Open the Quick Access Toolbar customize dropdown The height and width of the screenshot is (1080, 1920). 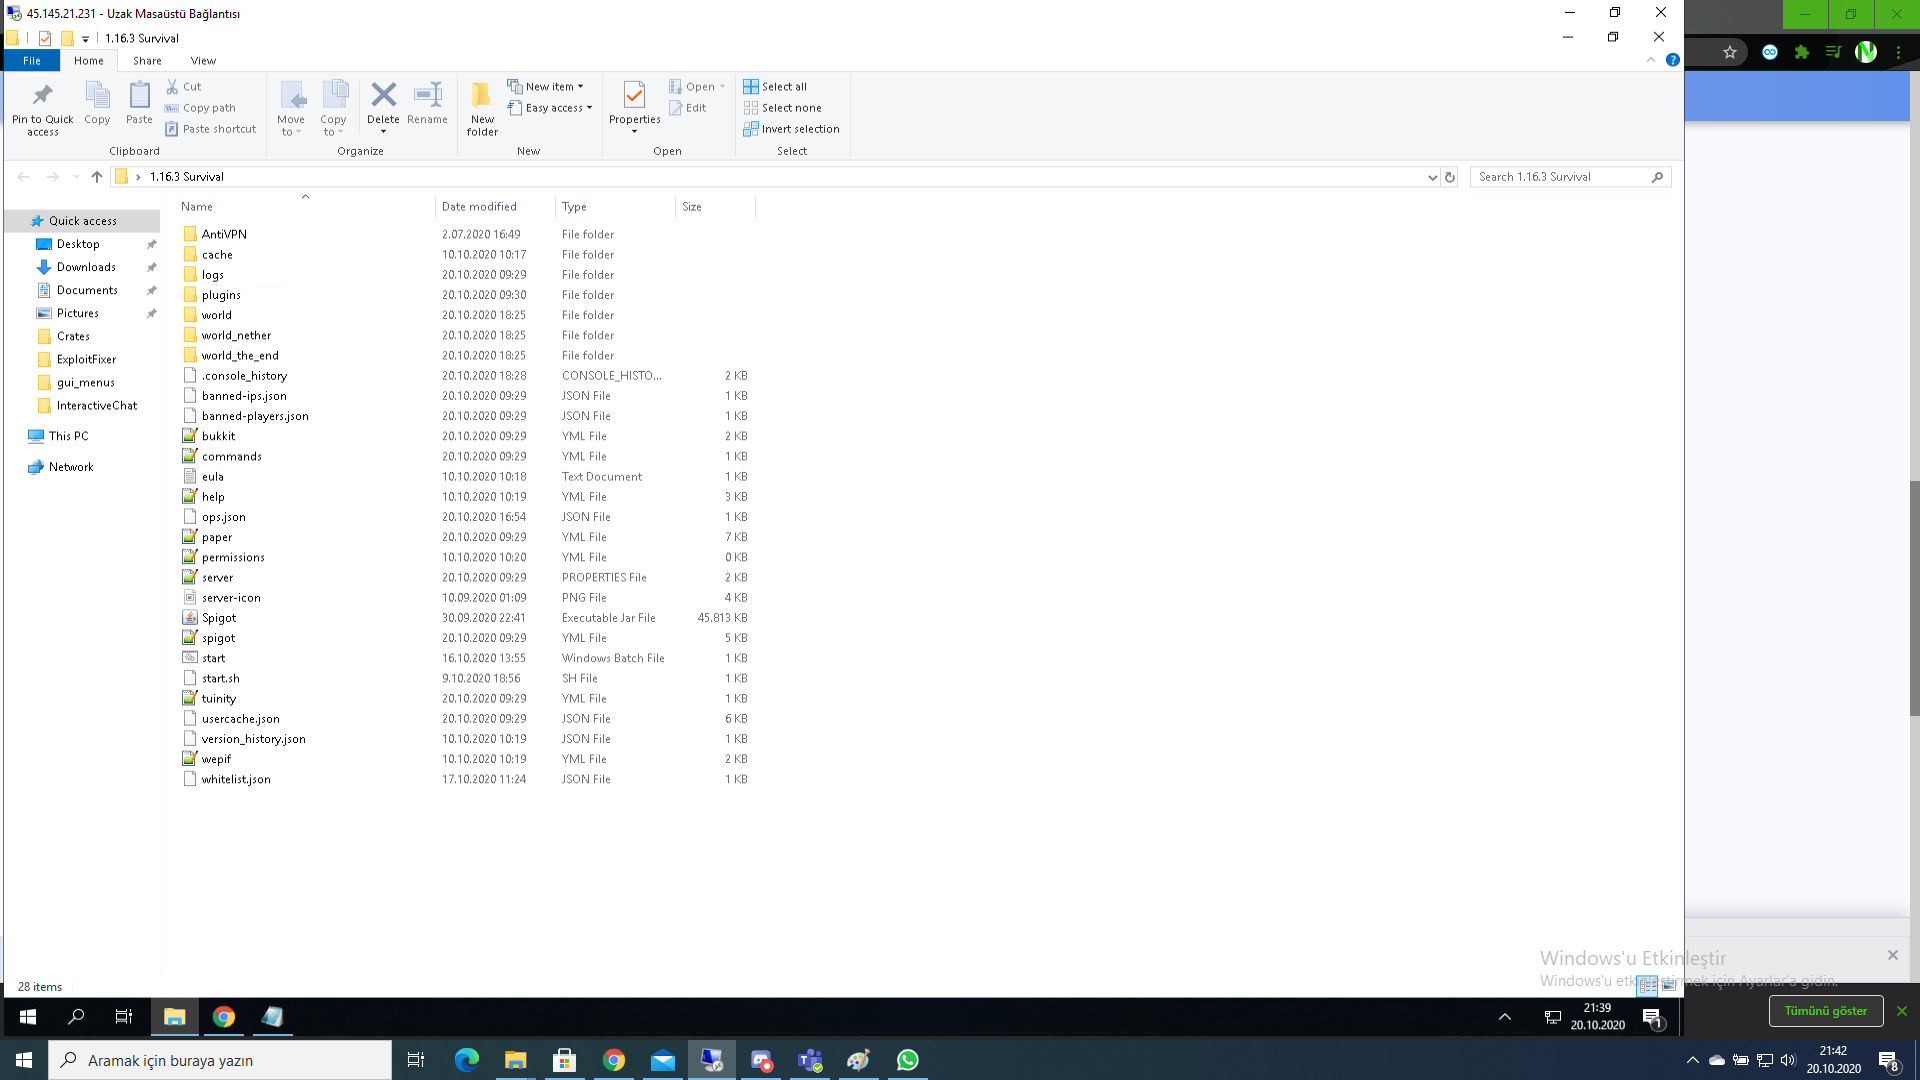pyautogui.click(x=85, y=39)
